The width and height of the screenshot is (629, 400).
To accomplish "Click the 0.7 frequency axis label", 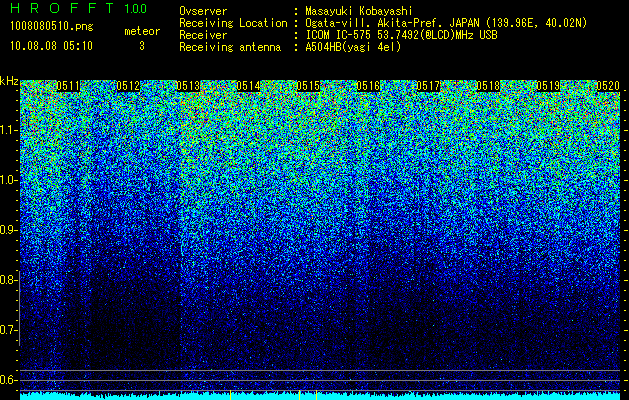I will pos(8,330).
